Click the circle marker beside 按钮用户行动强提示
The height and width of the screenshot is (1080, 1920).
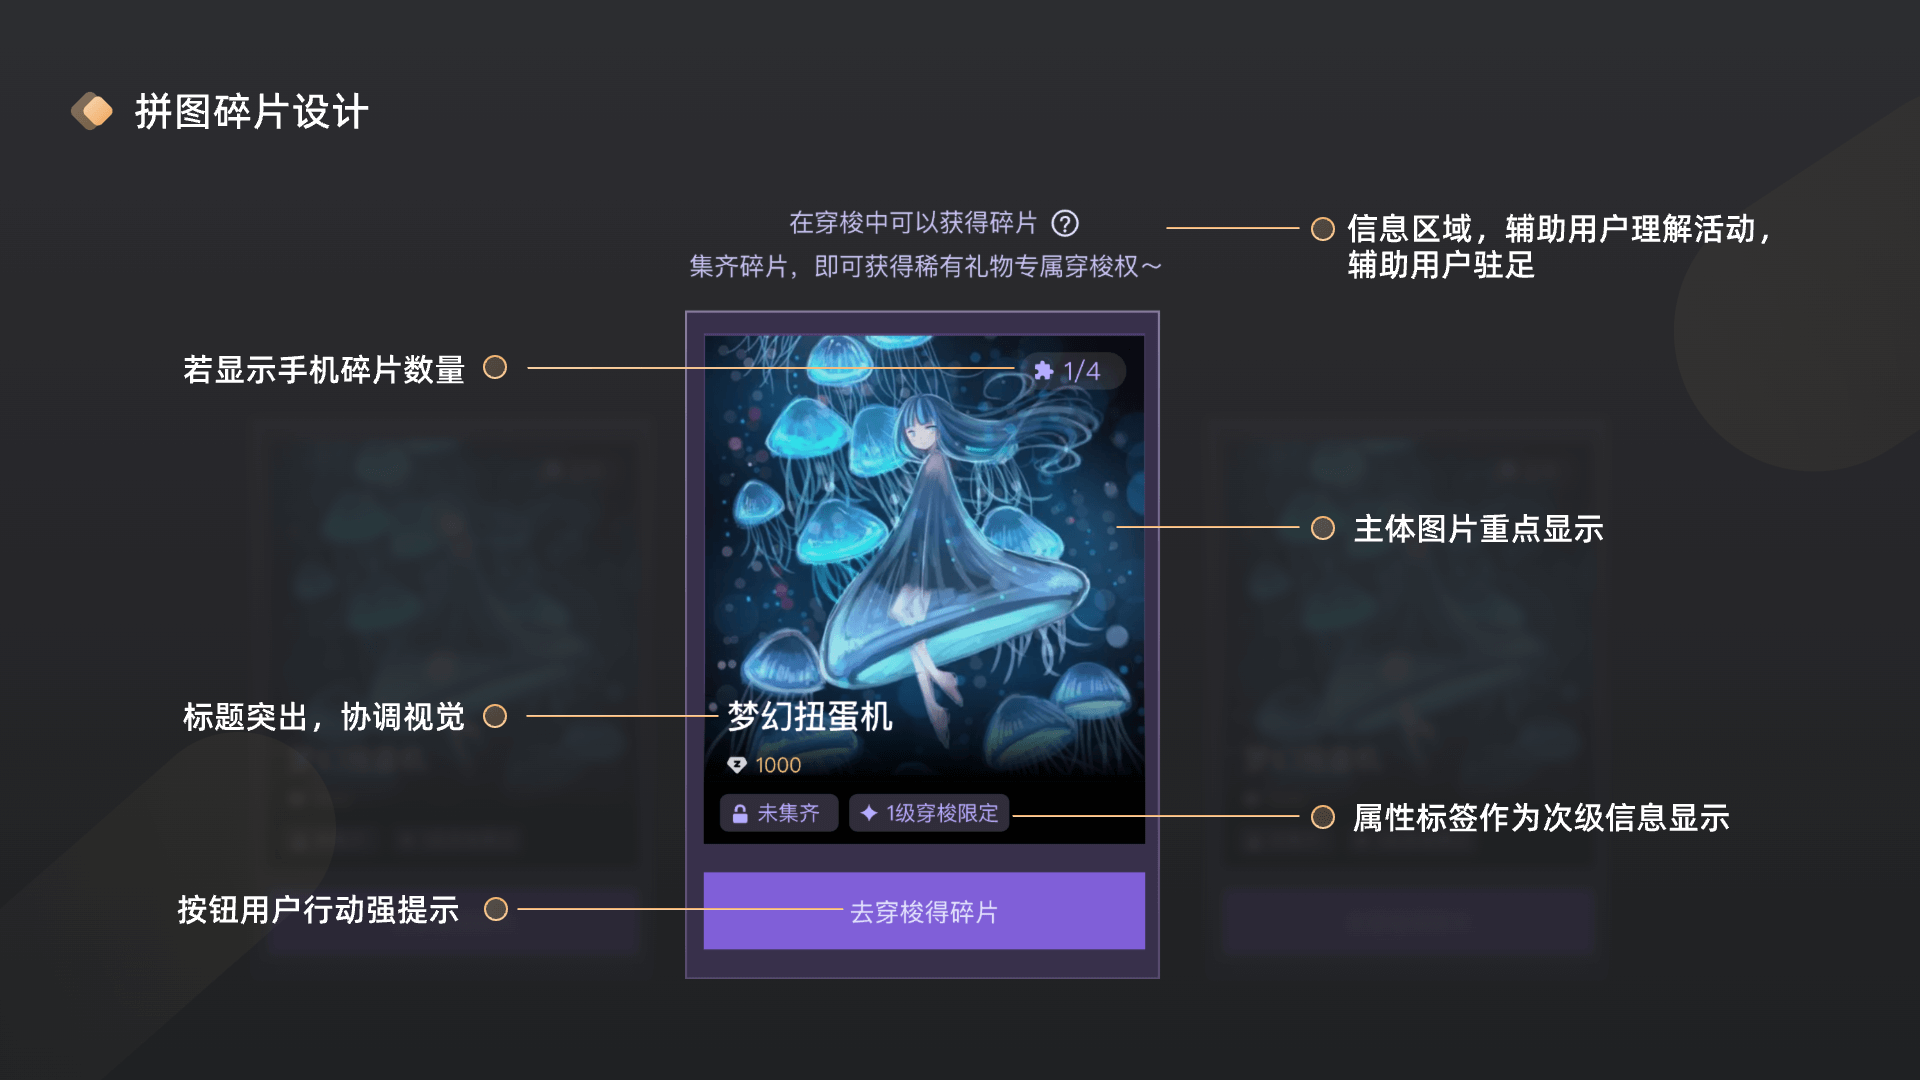pos(496,909)
